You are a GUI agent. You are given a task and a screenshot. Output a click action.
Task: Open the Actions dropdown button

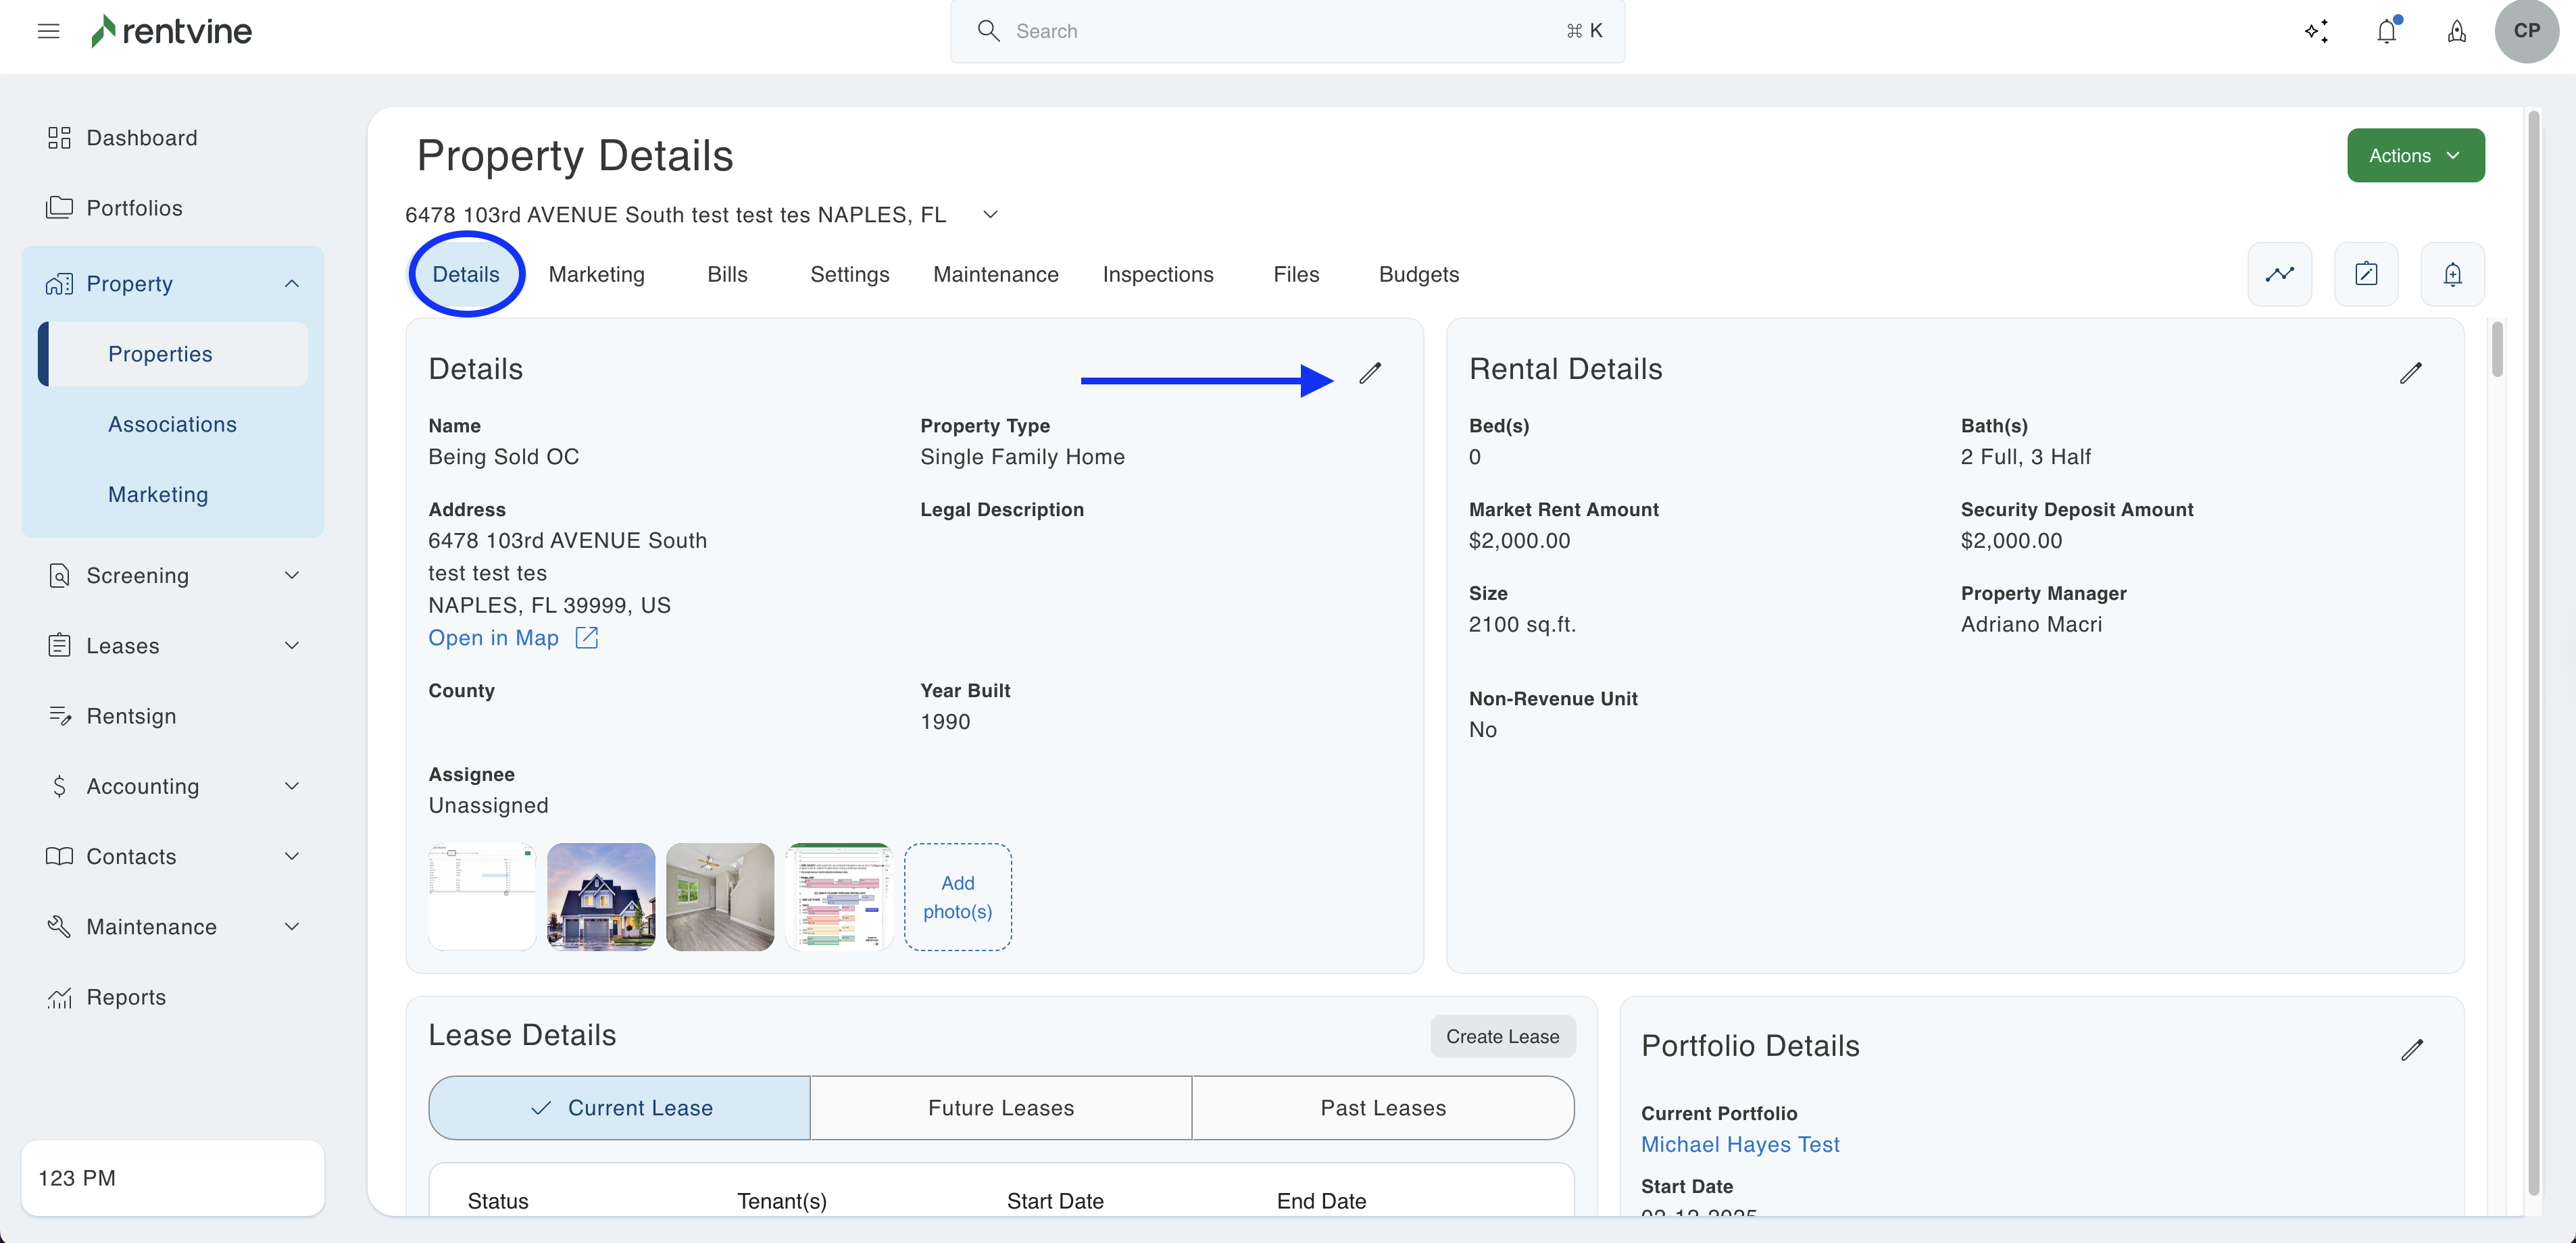[x=2415, y=155]
